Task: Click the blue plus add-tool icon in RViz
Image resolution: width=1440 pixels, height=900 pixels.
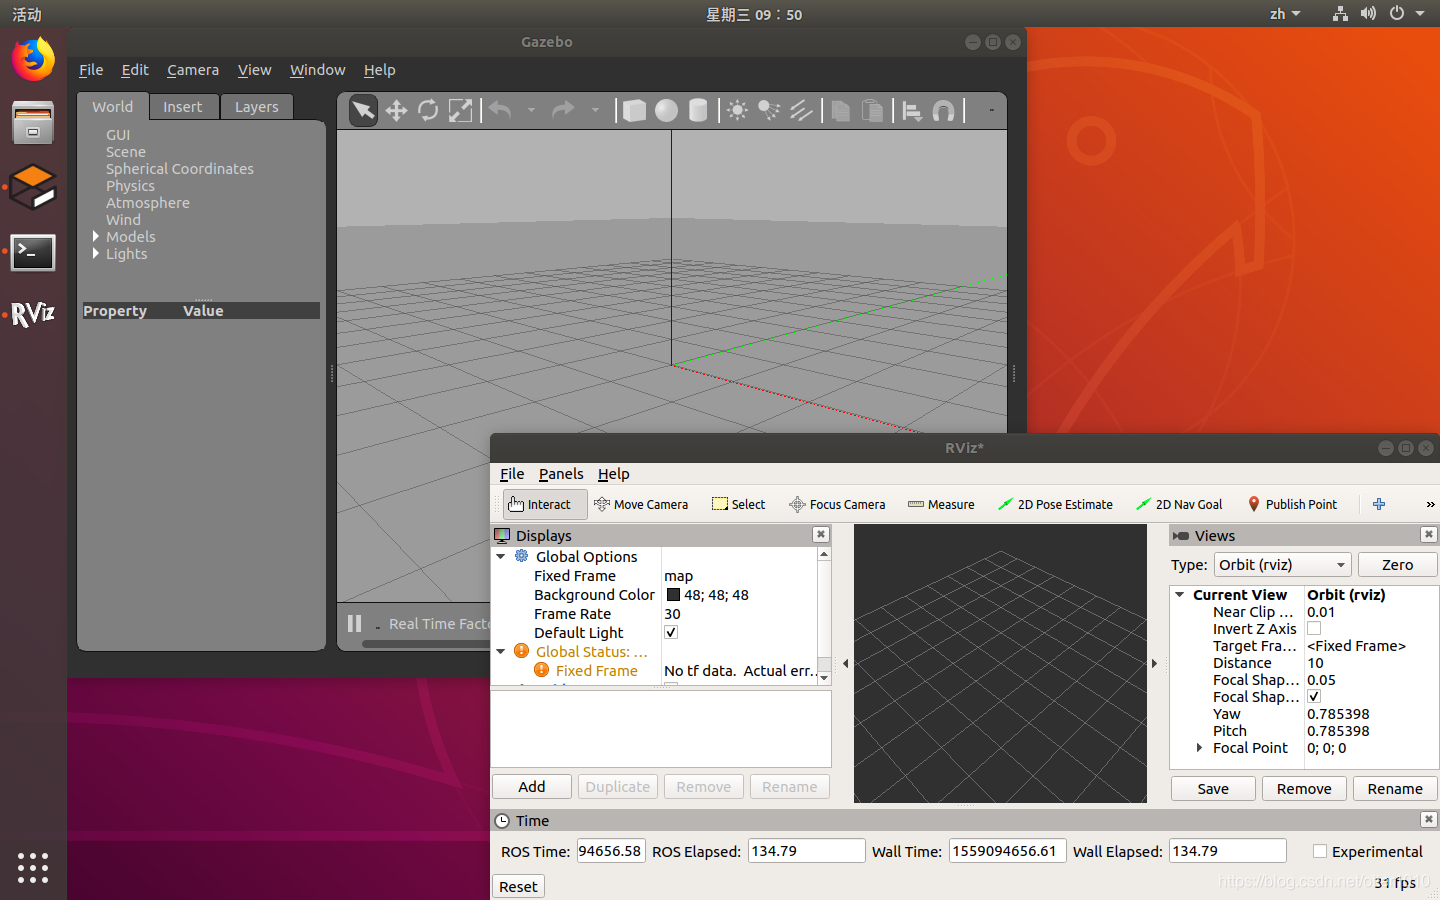Action: (1379, 504)
